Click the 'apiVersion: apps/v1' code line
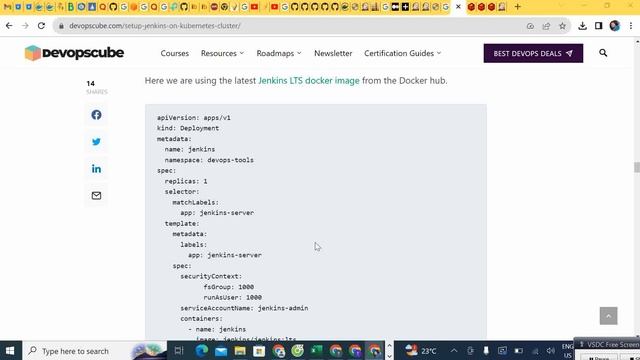 click(x=193, y=118)
